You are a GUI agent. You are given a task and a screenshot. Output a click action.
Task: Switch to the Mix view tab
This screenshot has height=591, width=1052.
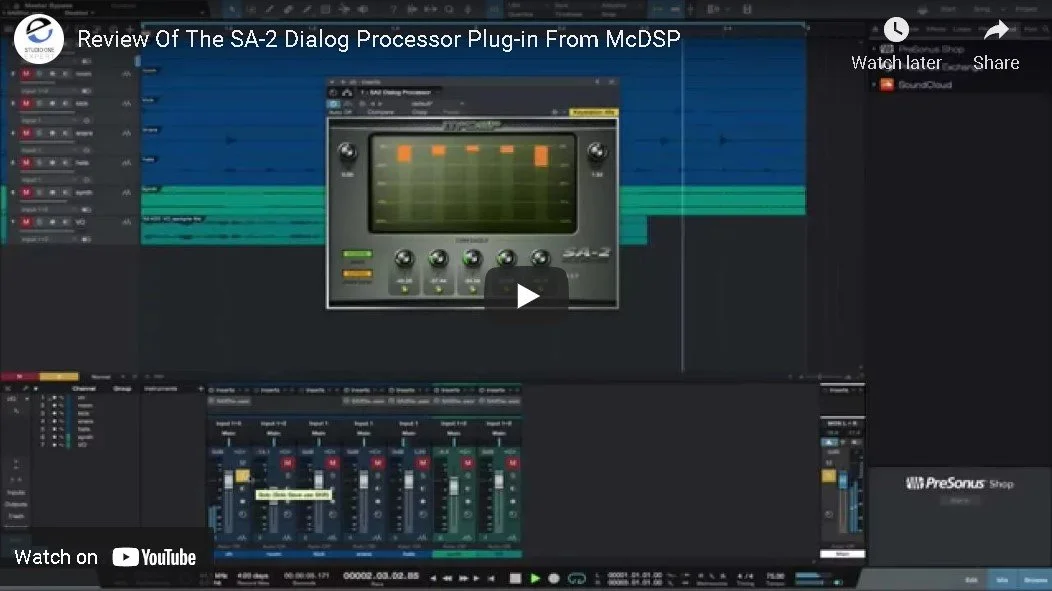[x=1002, y=580]
